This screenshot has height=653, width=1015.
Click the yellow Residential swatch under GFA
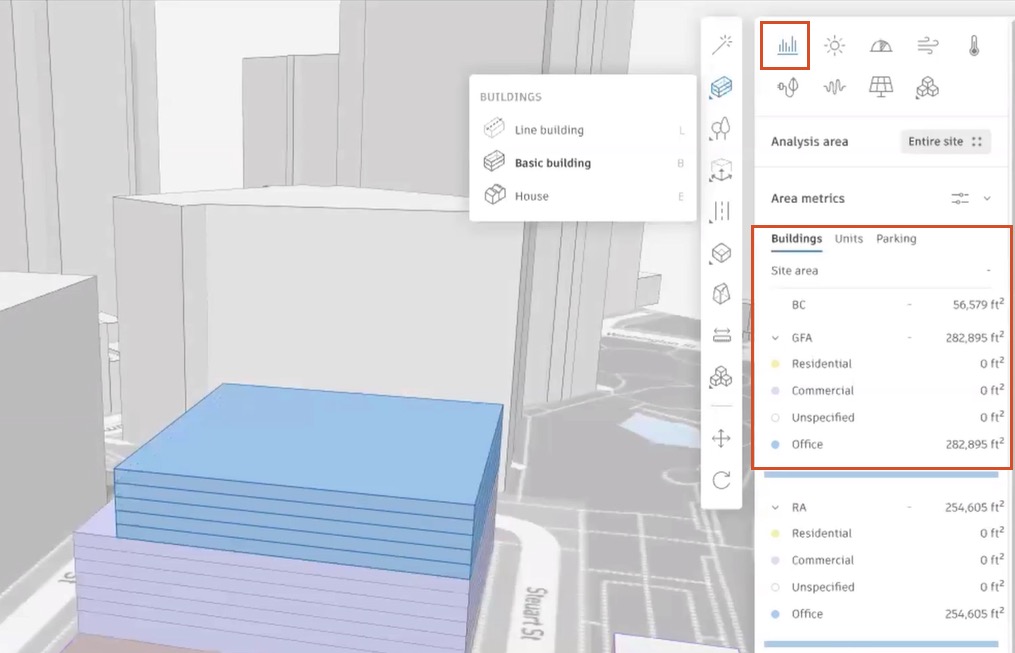point(775,364)
